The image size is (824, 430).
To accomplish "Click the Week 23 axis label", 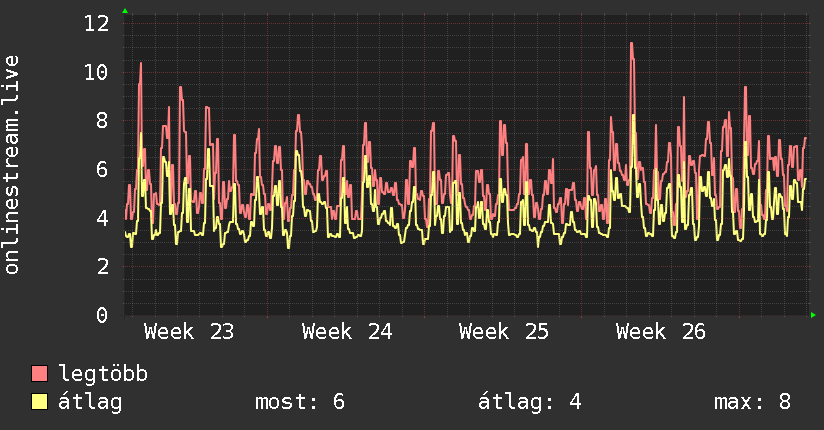I will click(x=189, y=332).
